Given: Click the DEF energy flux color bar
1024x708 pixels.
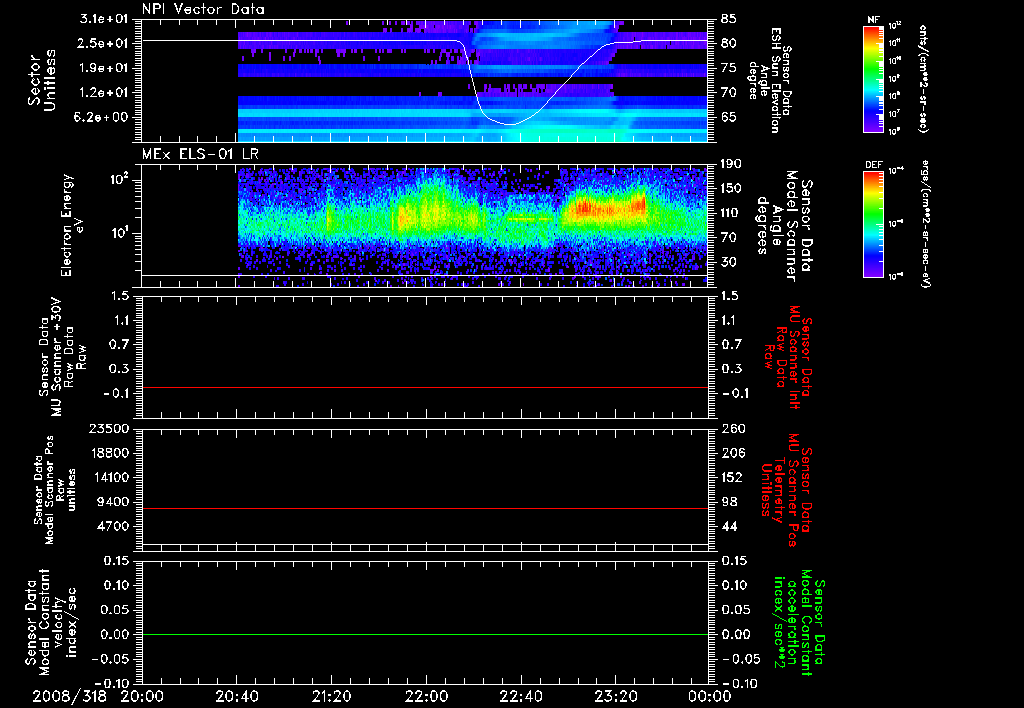Looking at the screenshot, I should point(874,223).
